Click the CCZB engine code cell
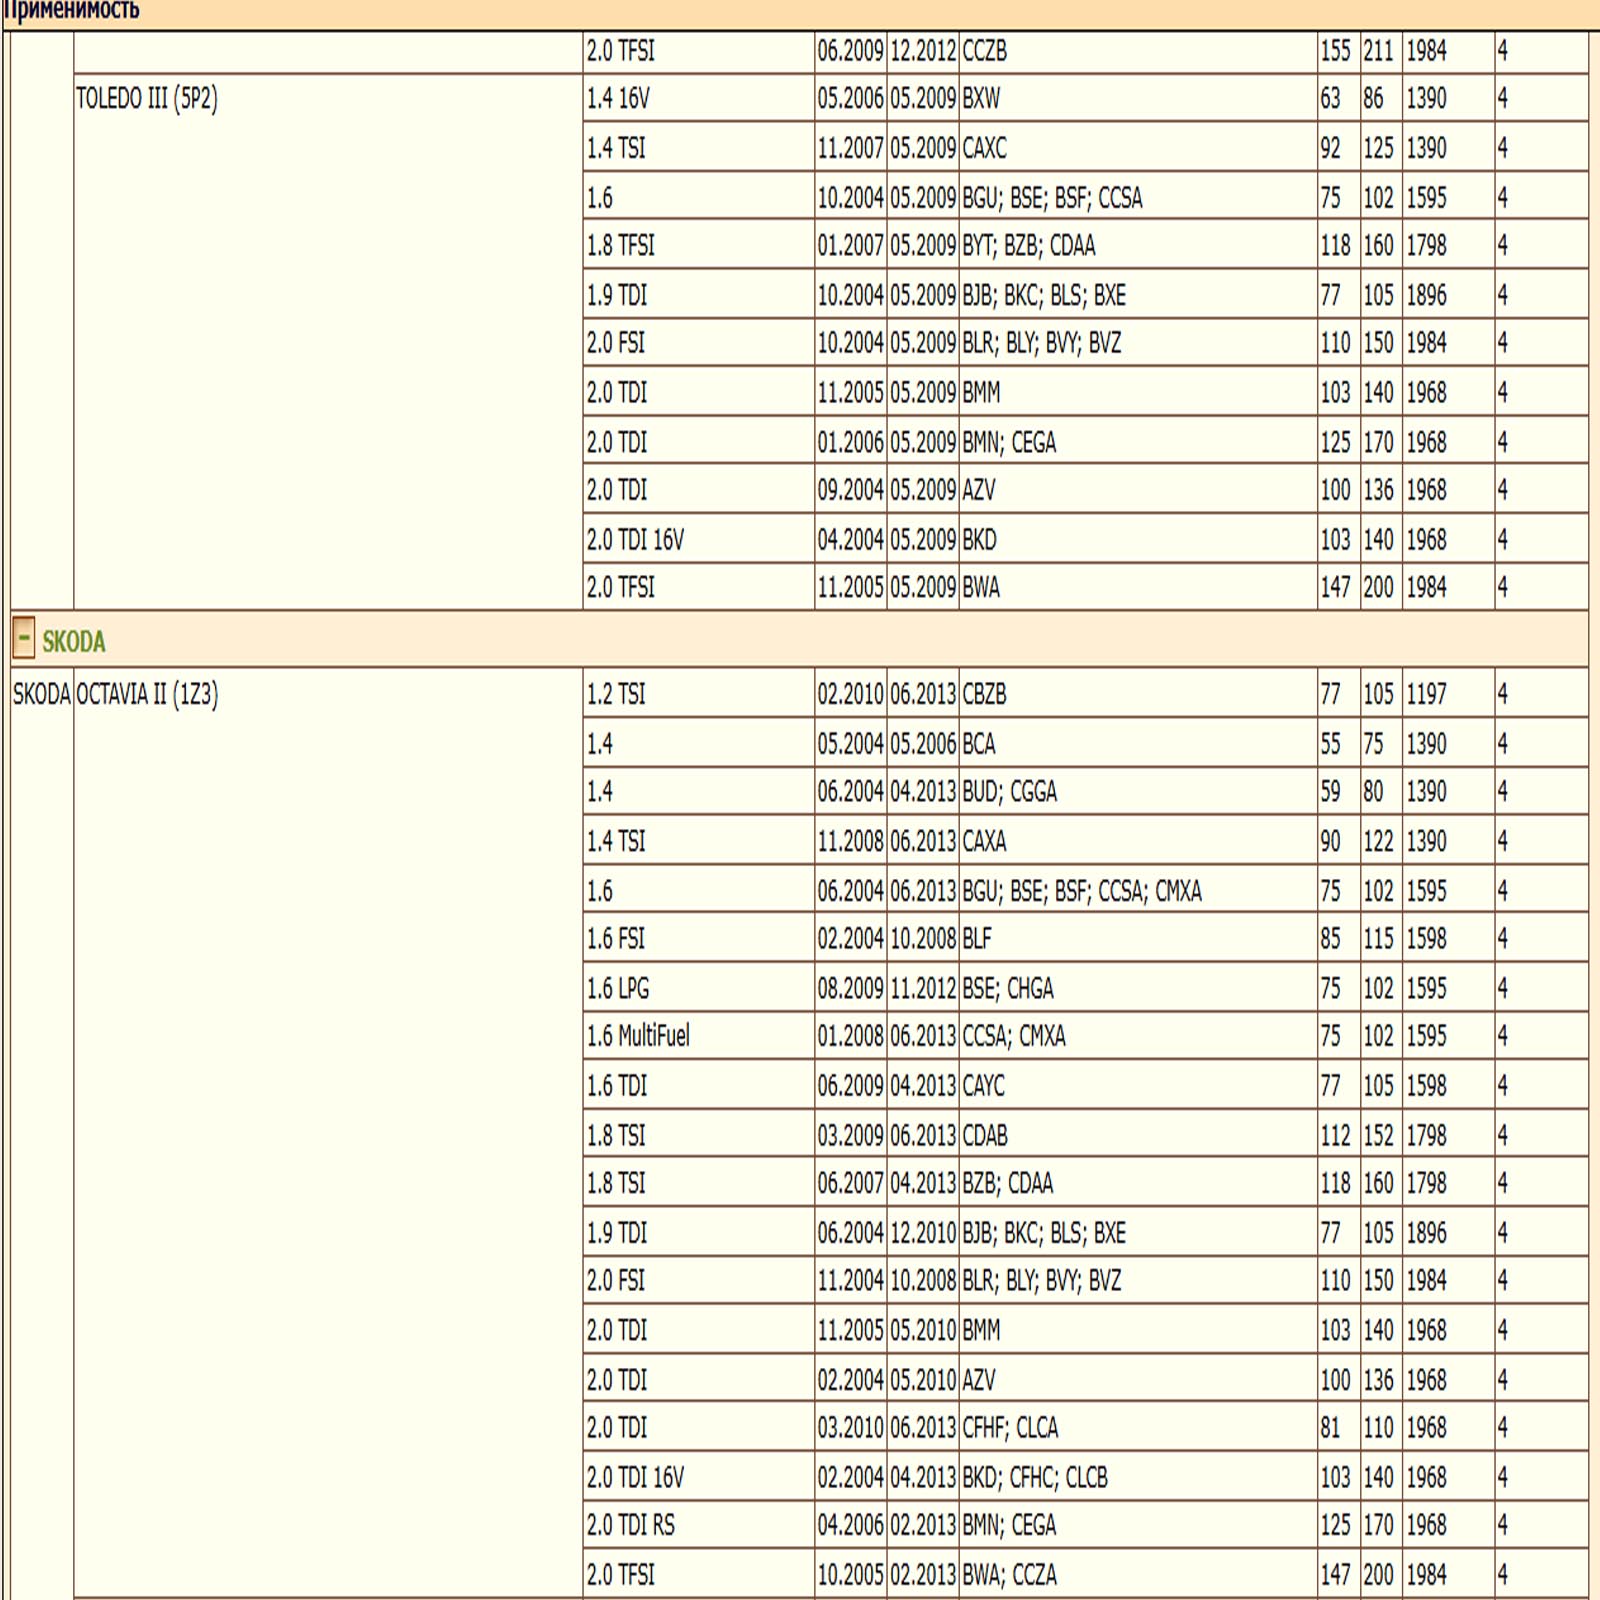 [x=984, y=51]
